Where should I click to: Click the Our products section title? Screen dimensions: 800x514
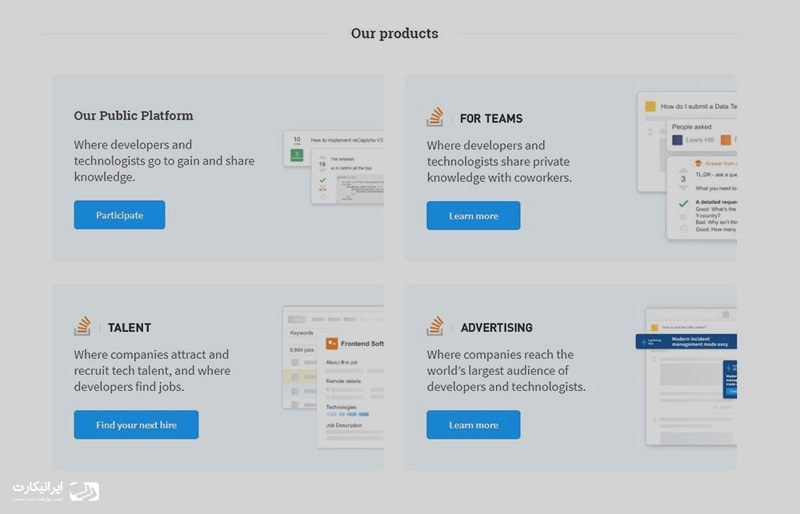point(394,33)
